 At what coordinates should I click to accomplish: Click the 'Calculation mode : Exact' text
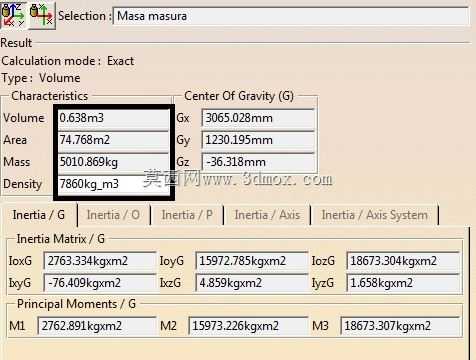click(x=68, y=61)
